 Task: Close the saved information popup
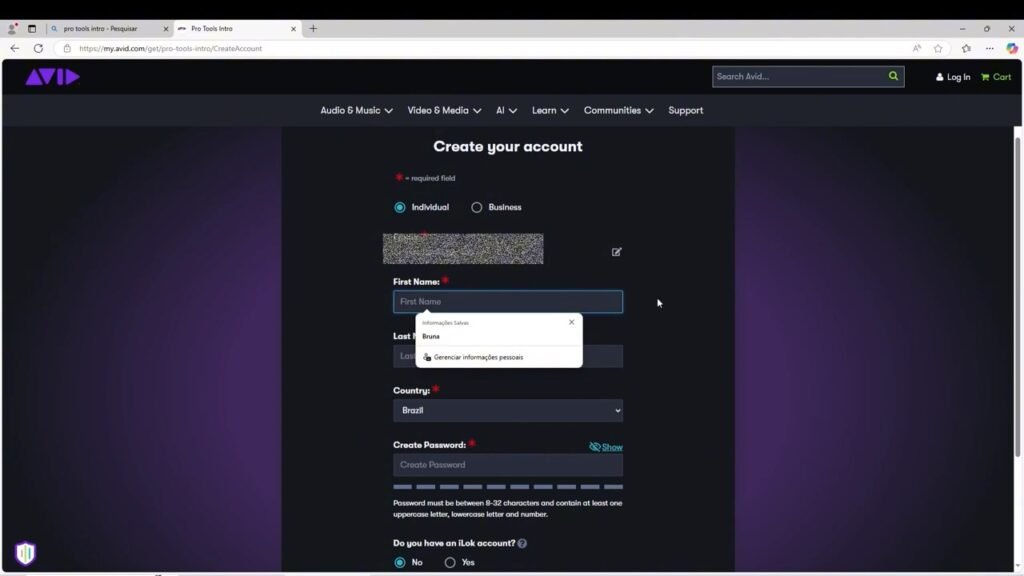point(571,322)
